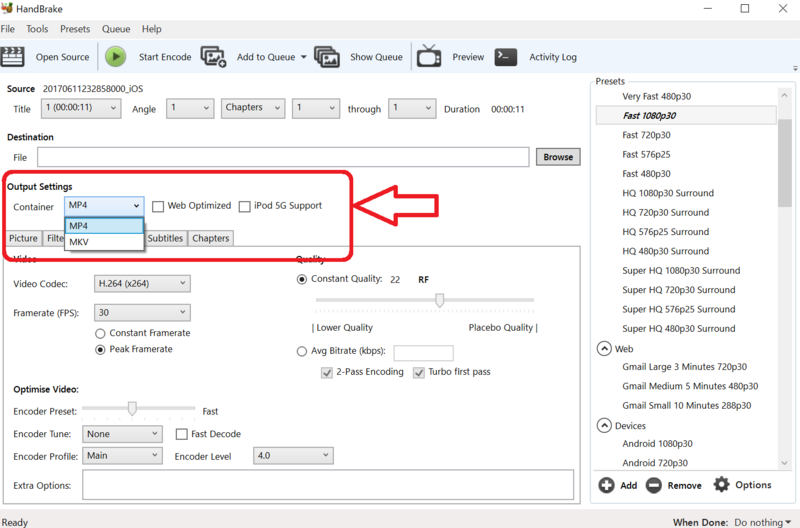Open the Add to Queue dropdown arrow
The height and width of the screenshot is (528, 800).
tap(304, 57)
